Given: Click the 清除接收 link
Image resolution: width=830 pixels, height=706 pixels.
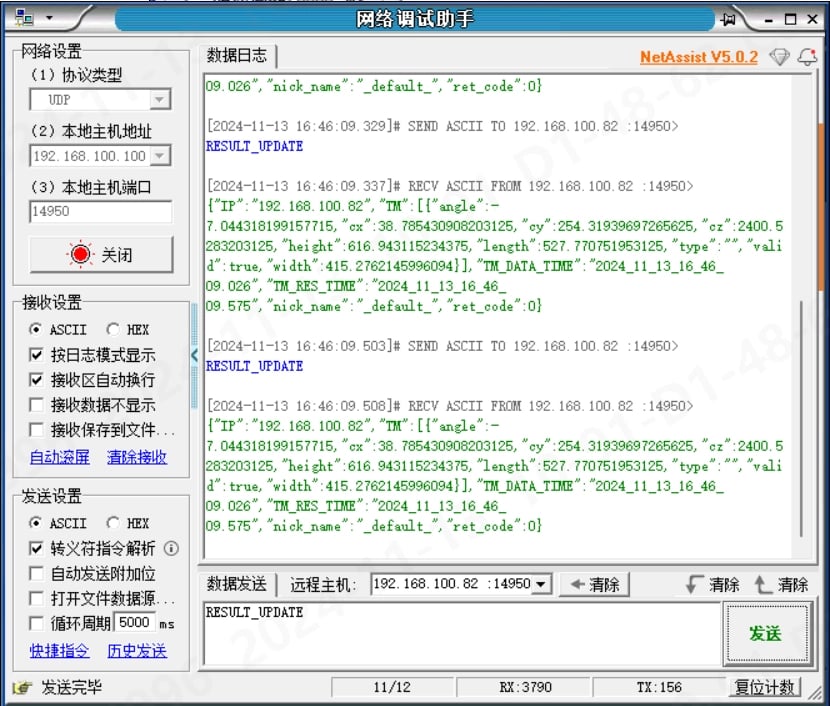Looking at the screenshot, I should point(137,457).
